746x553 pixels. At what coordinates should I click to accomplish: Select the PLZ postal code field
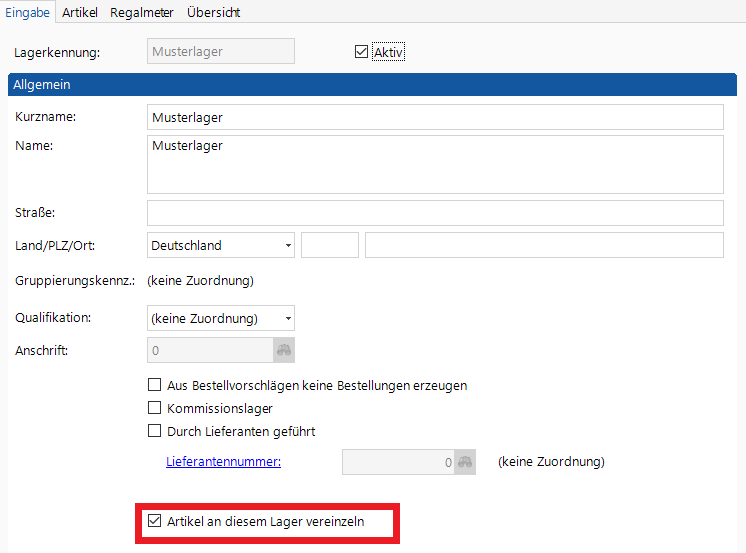[329, 245]
